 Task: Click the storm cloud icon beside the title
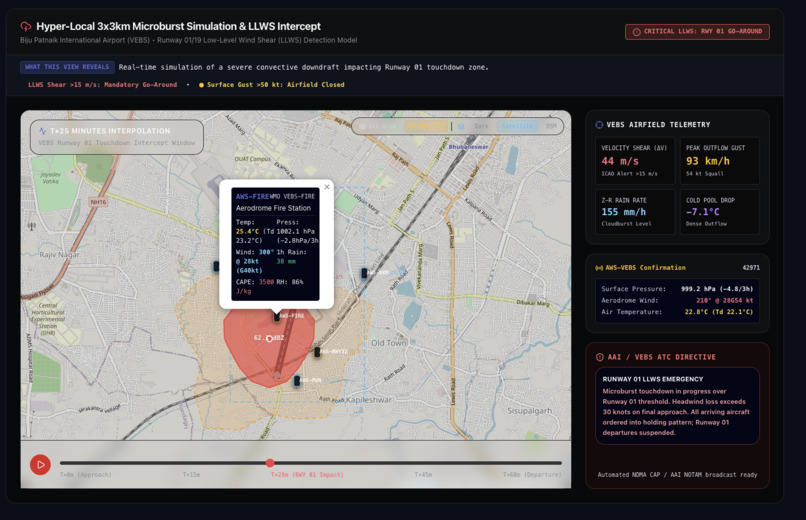26,26
